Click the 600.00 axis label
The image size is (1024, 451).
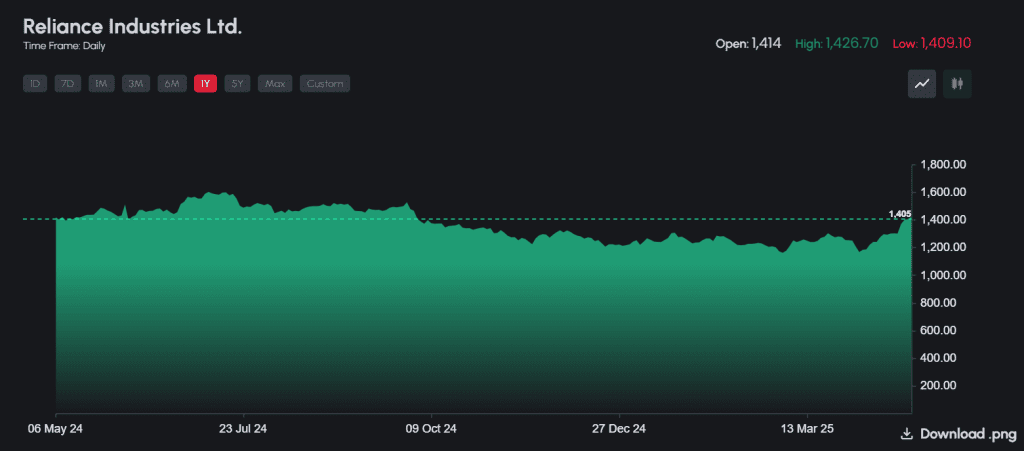(x=938, y=330)
